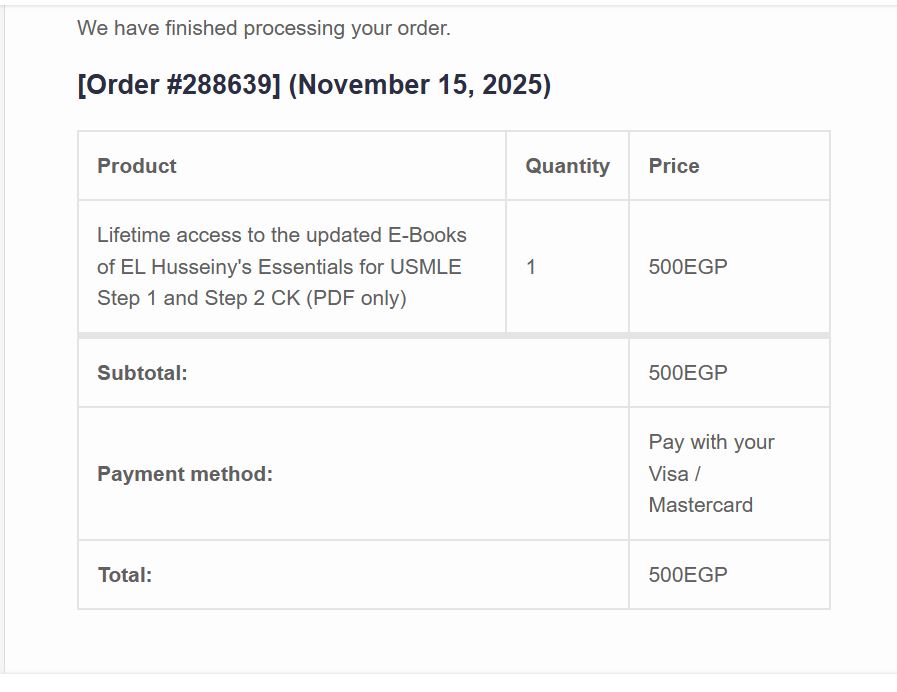This screenshot has height=692, width=897.
Task: Click the 'finished processing your order' message
Action: point(264,28)
